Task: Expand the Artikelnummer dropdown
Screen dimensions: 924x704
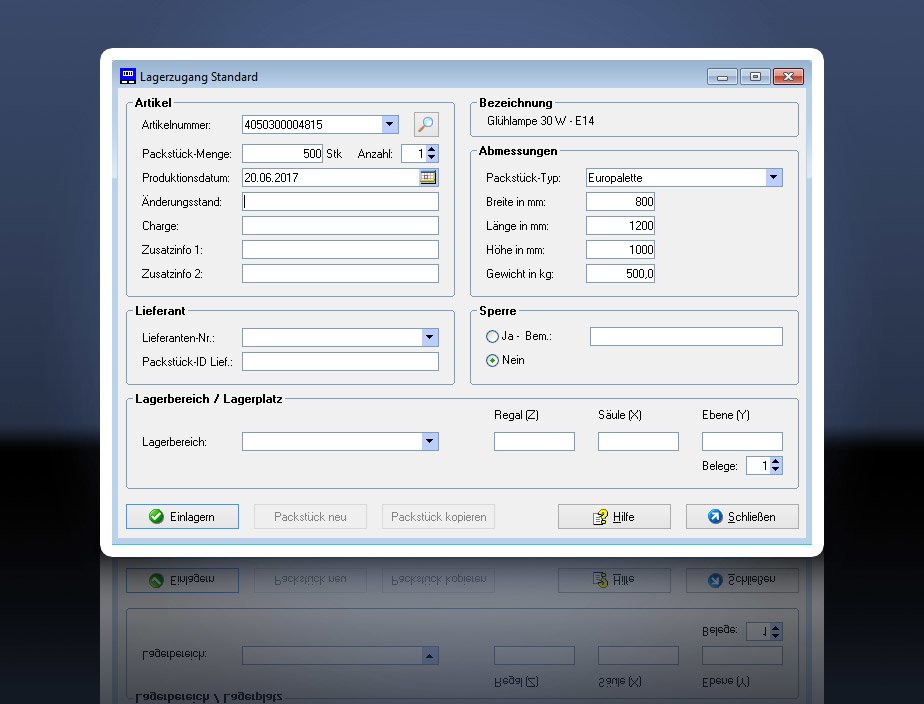Action: tap(389, 124)
